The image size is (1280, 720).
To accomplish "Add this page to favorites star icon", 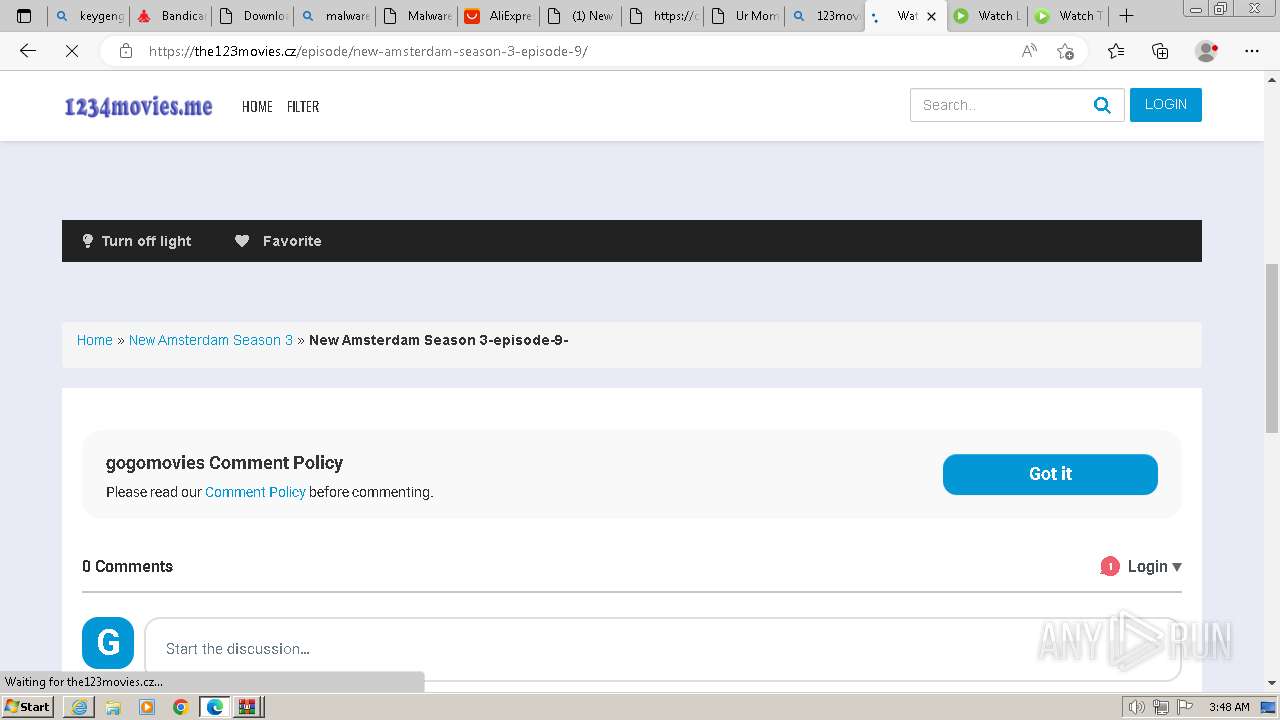I will (1066, 51).
